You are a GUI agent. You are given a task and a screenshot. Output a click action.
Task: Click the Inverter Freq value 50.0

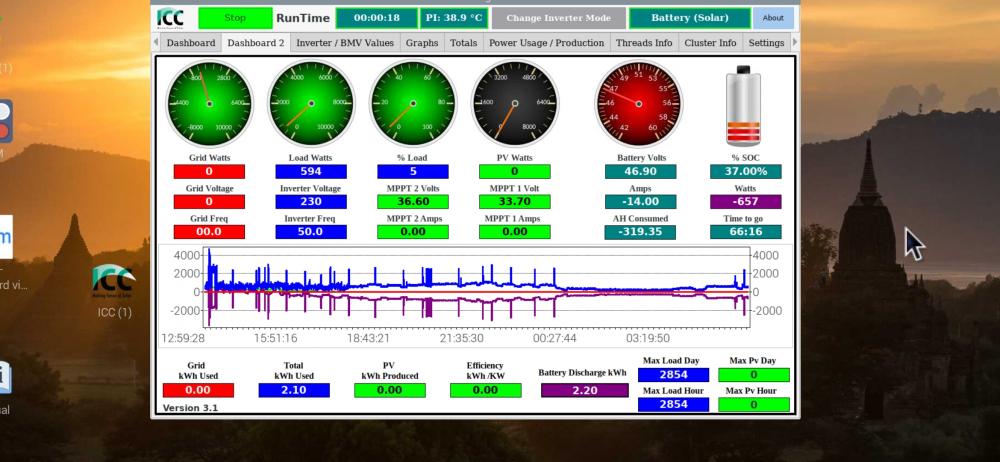click(311, 232)
